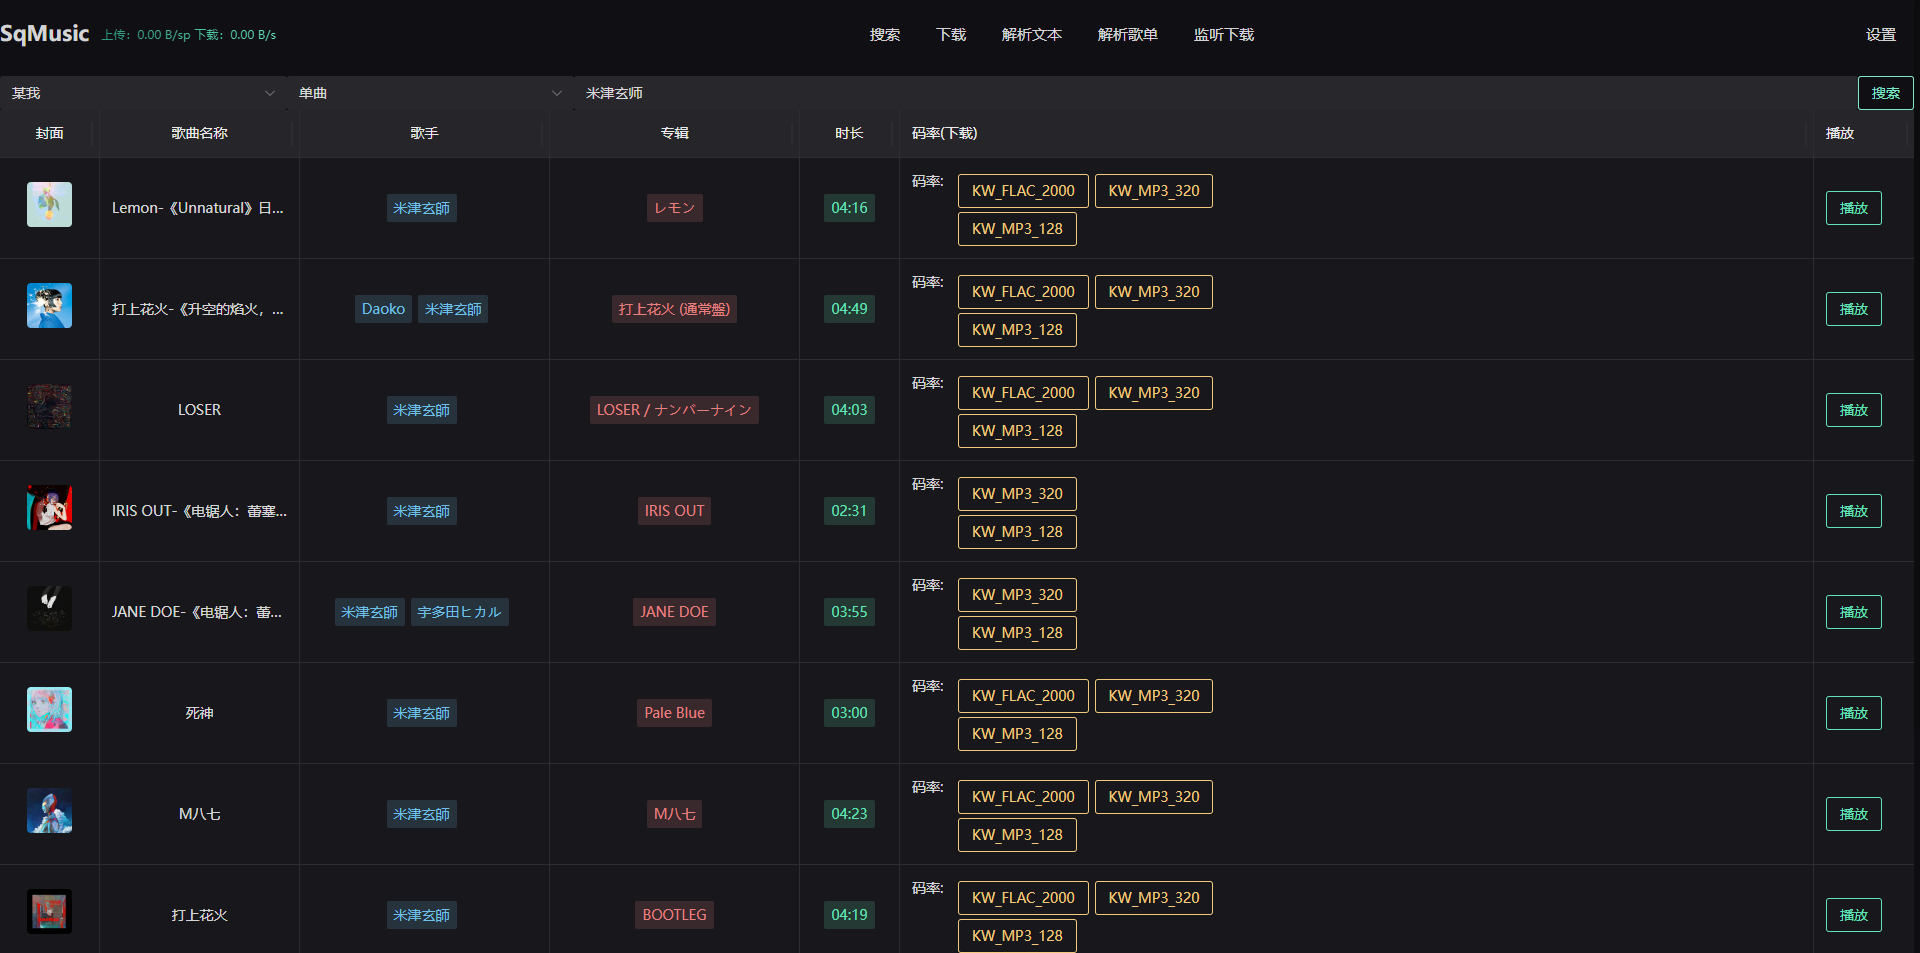Image resolution: width=1920 pixels, height=953 pixels.
Task: Go to the 监听下载 tab
Action: click(1223, 35)
